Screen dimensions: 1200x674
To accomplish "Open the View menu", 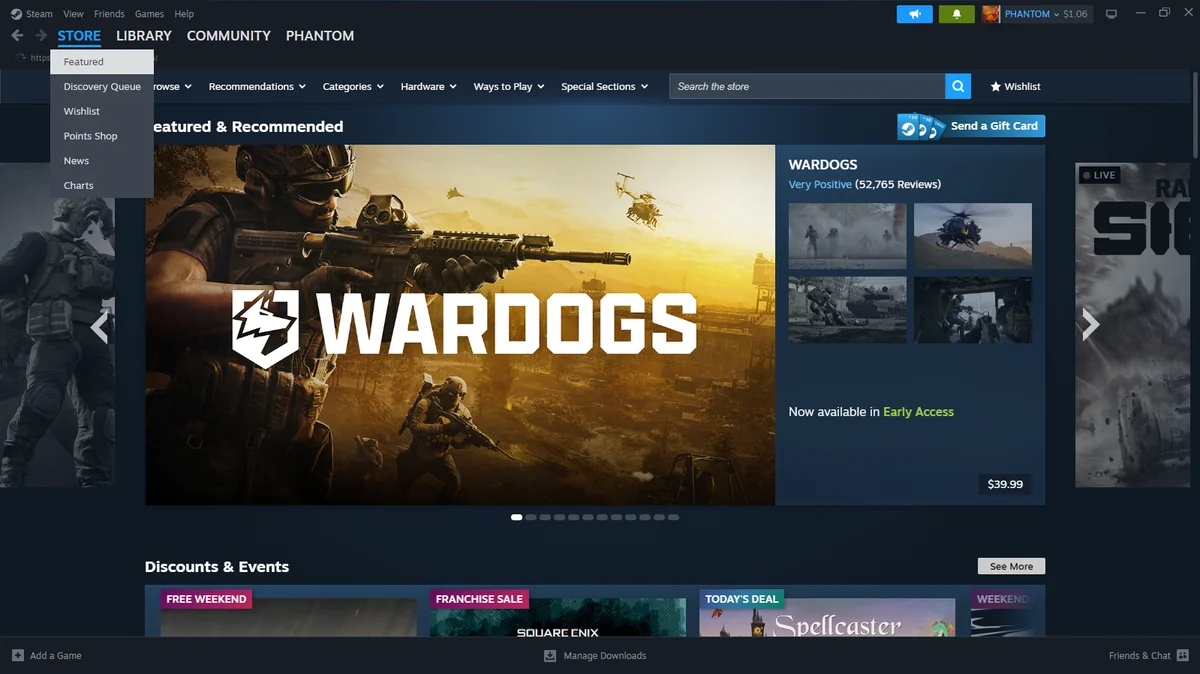I will tap(73, 14).
